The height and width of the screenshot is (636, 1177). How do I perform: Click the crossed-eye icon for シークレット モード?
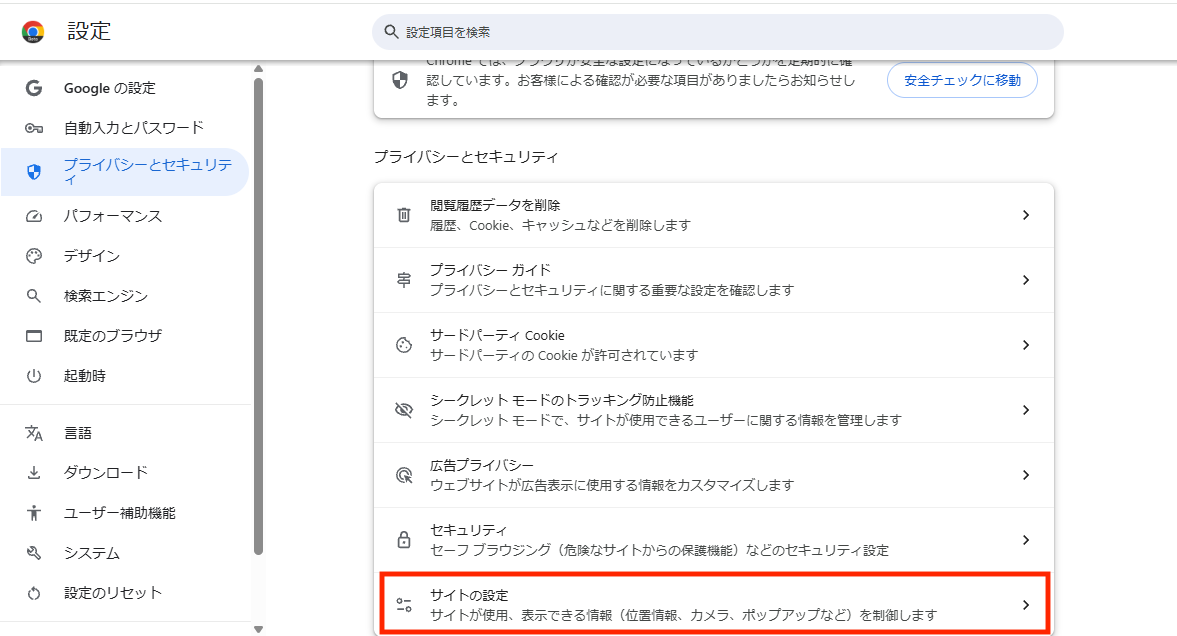point(404,410)
